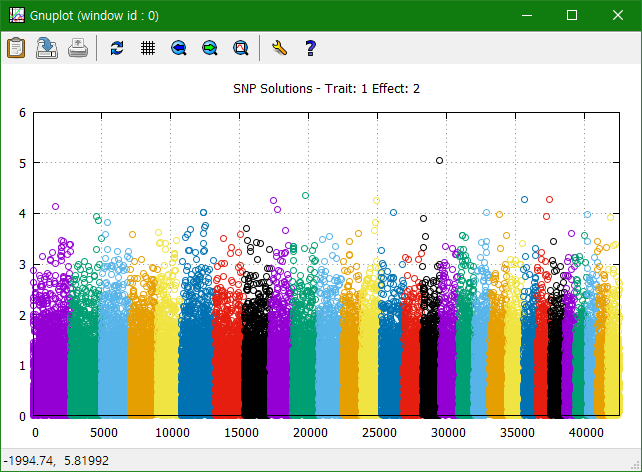The image size is (642, 472).
Task: Click the y-axis label 6
Action: [23, 113]
